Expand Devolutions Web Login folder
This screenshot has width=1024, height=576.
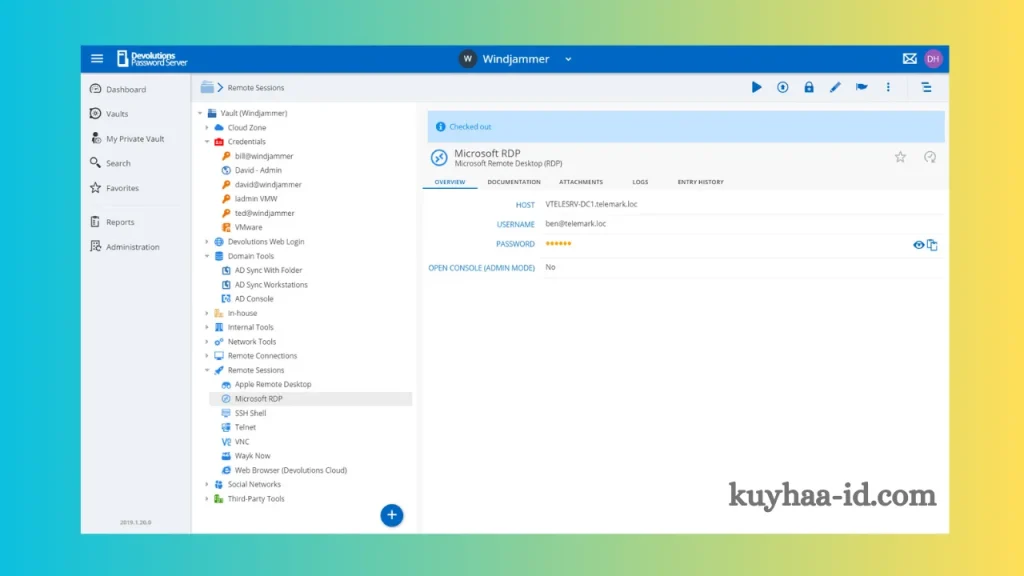tap(207, 242)
